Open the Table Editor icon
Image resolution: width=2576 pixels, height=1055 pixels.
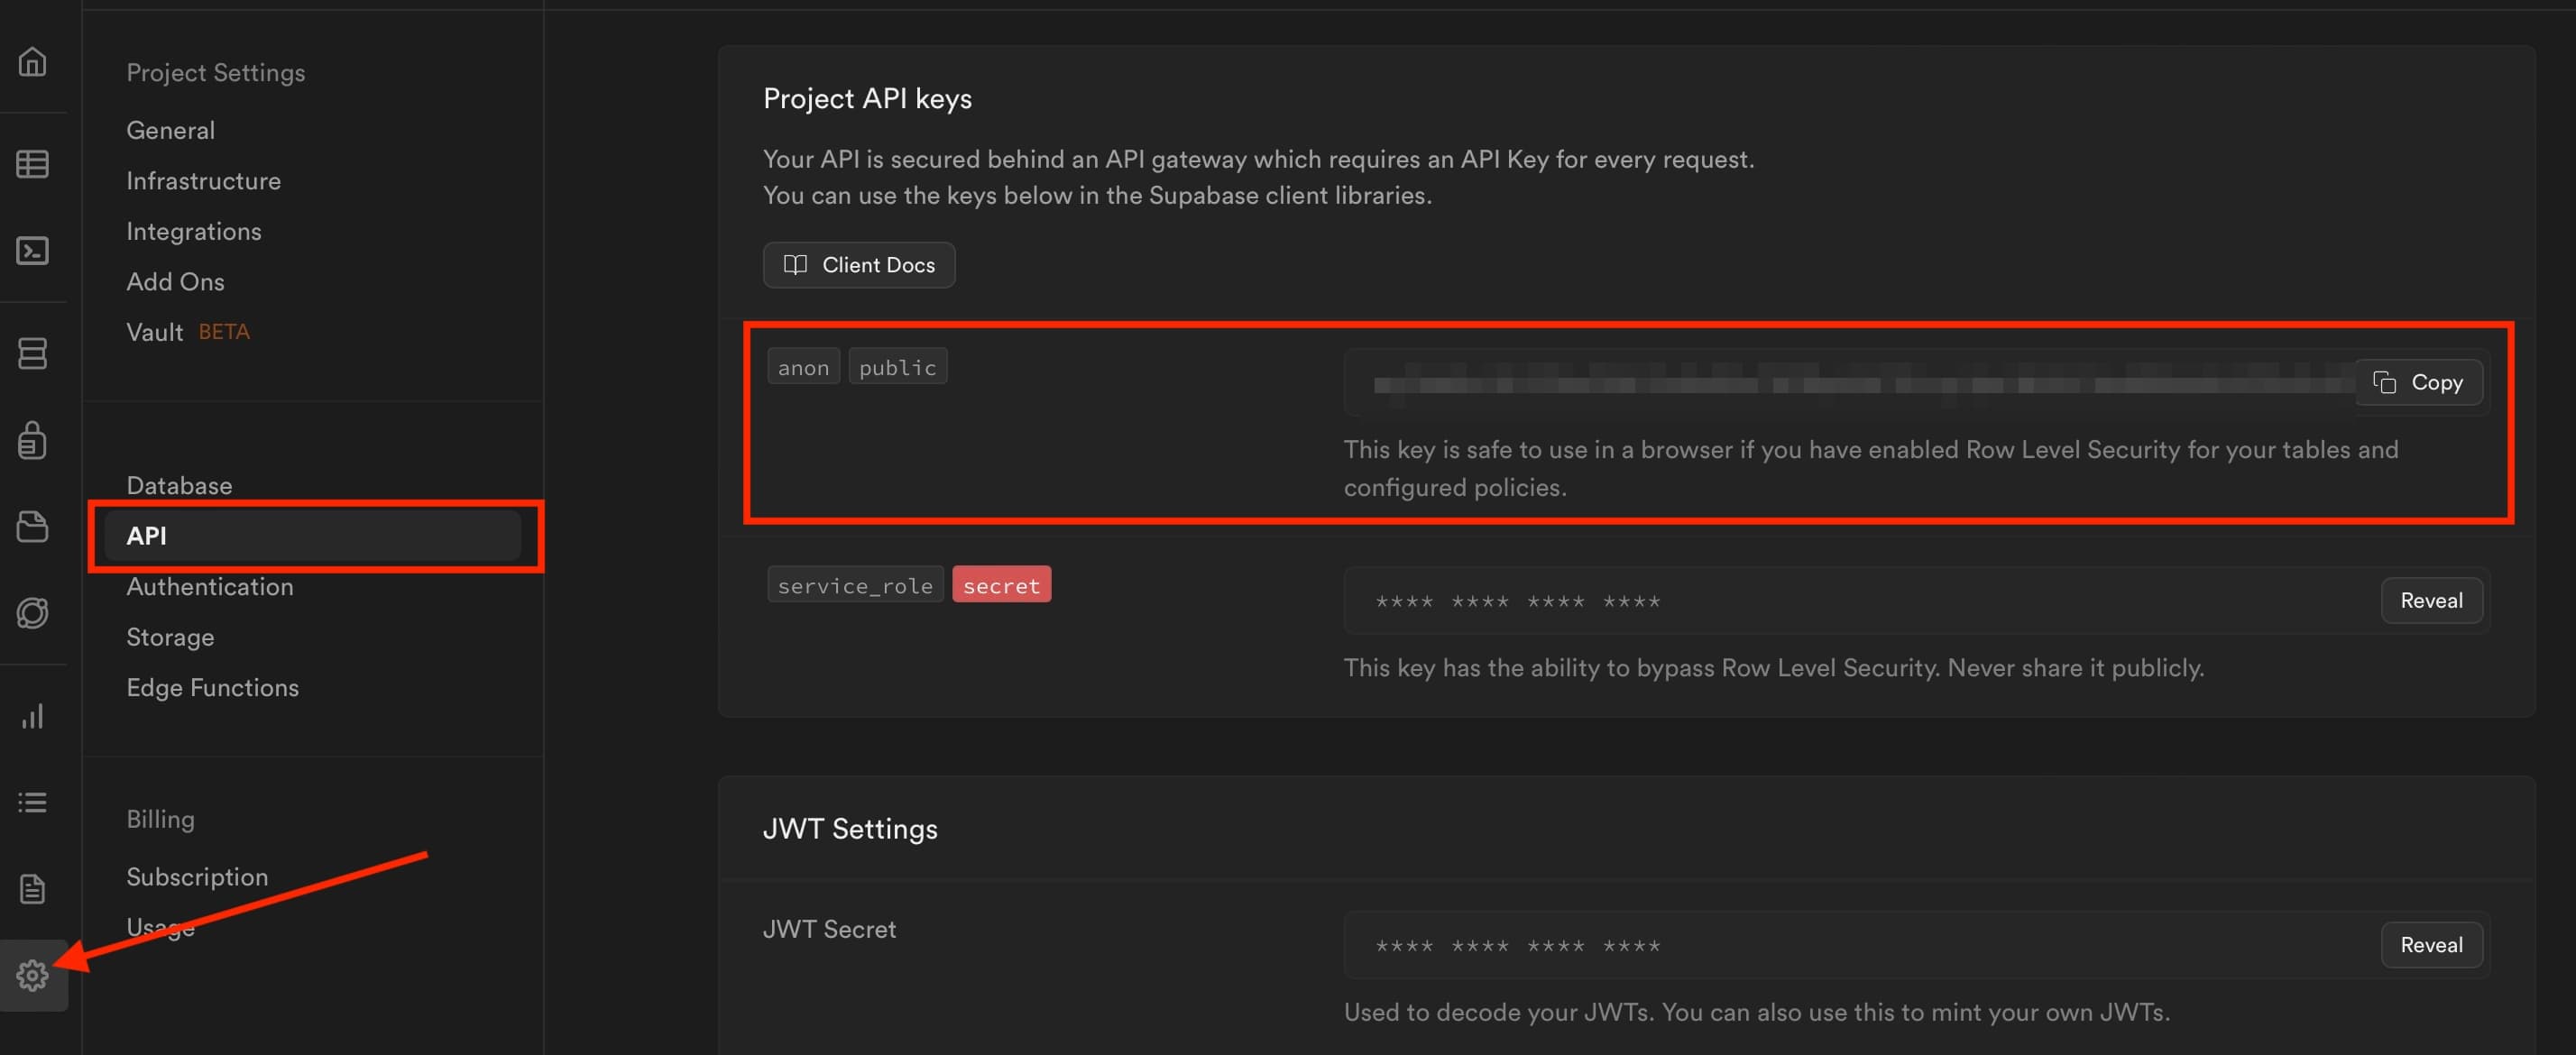(x=33, y=163)
